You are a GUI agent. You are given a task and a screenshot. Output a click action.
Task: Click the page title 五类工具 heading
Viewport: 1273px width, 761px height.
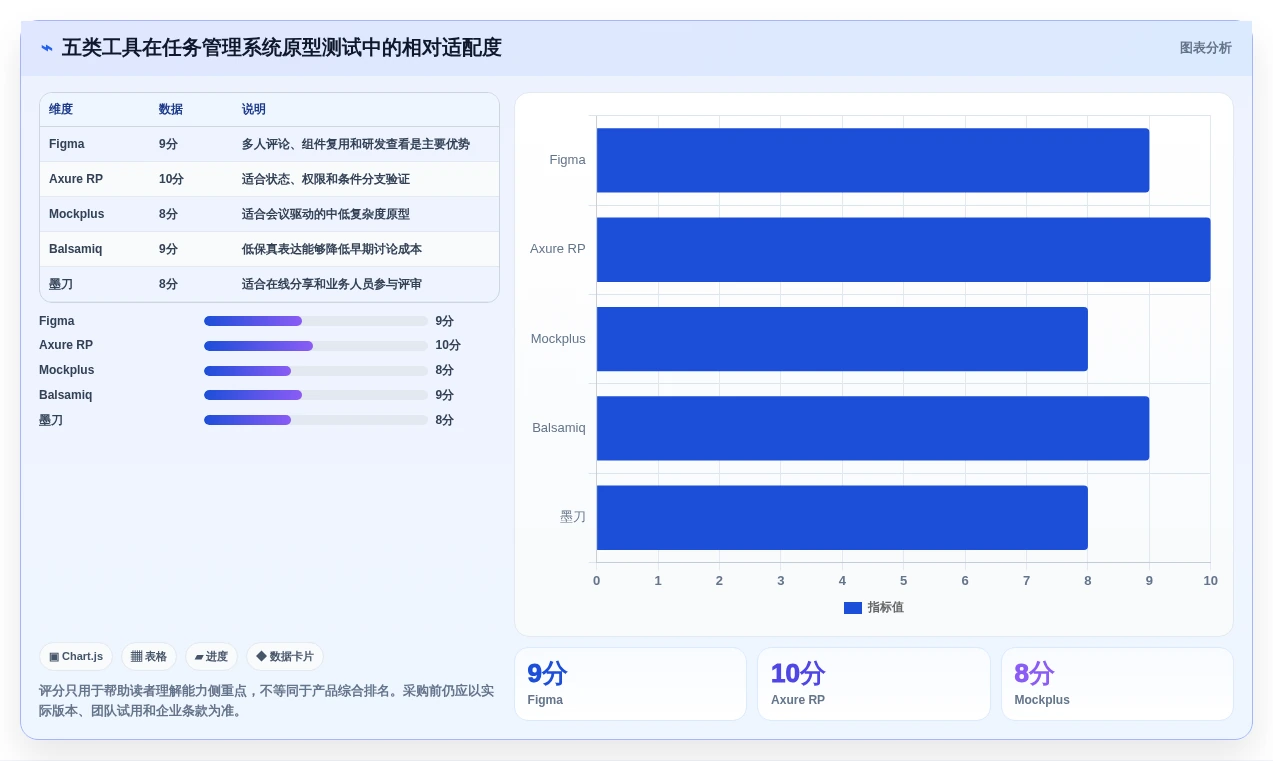pos(281,48)
